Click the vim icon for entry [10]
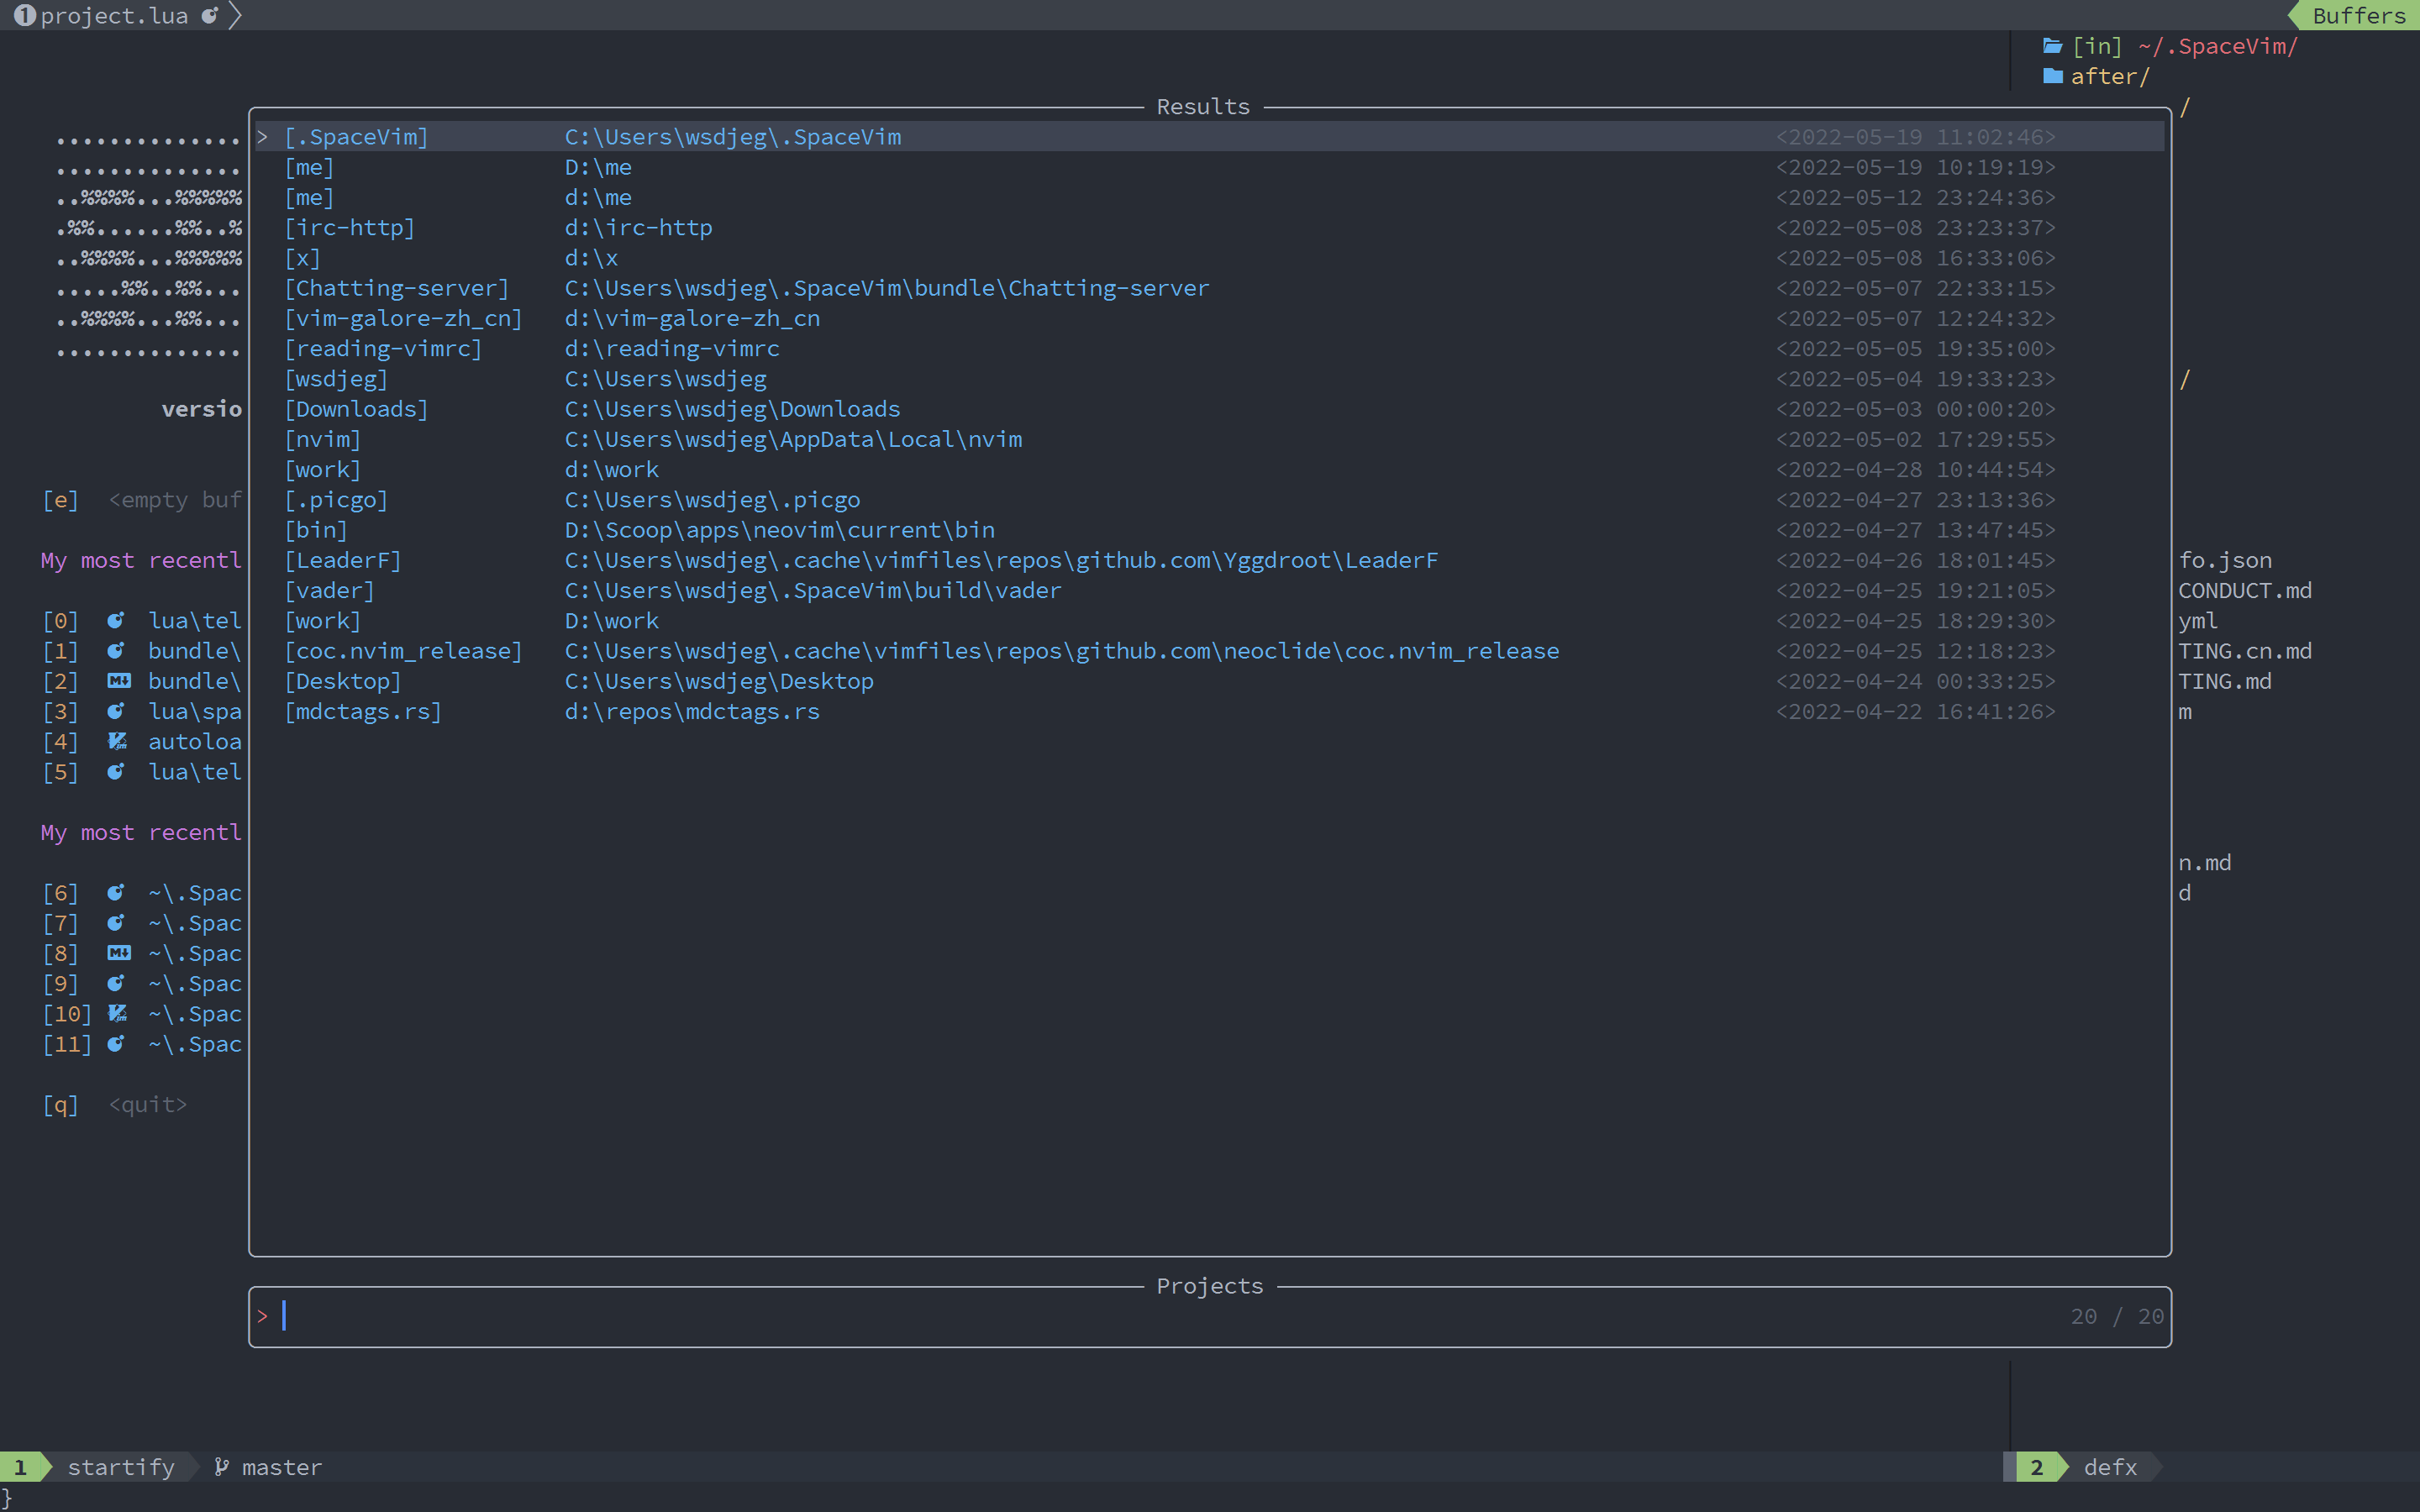Image resolution: width=2420 pixels, height=1512 pixels. click(117, 1014)
